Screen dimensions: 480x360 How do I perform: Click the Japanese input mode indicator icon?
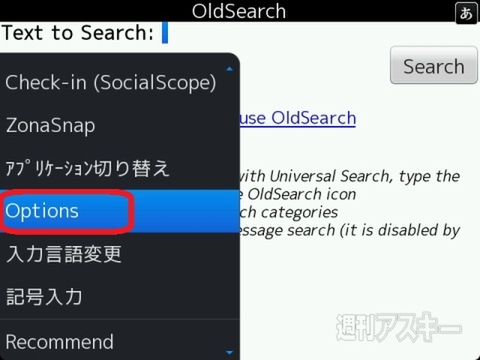click(x=466, y=13)
